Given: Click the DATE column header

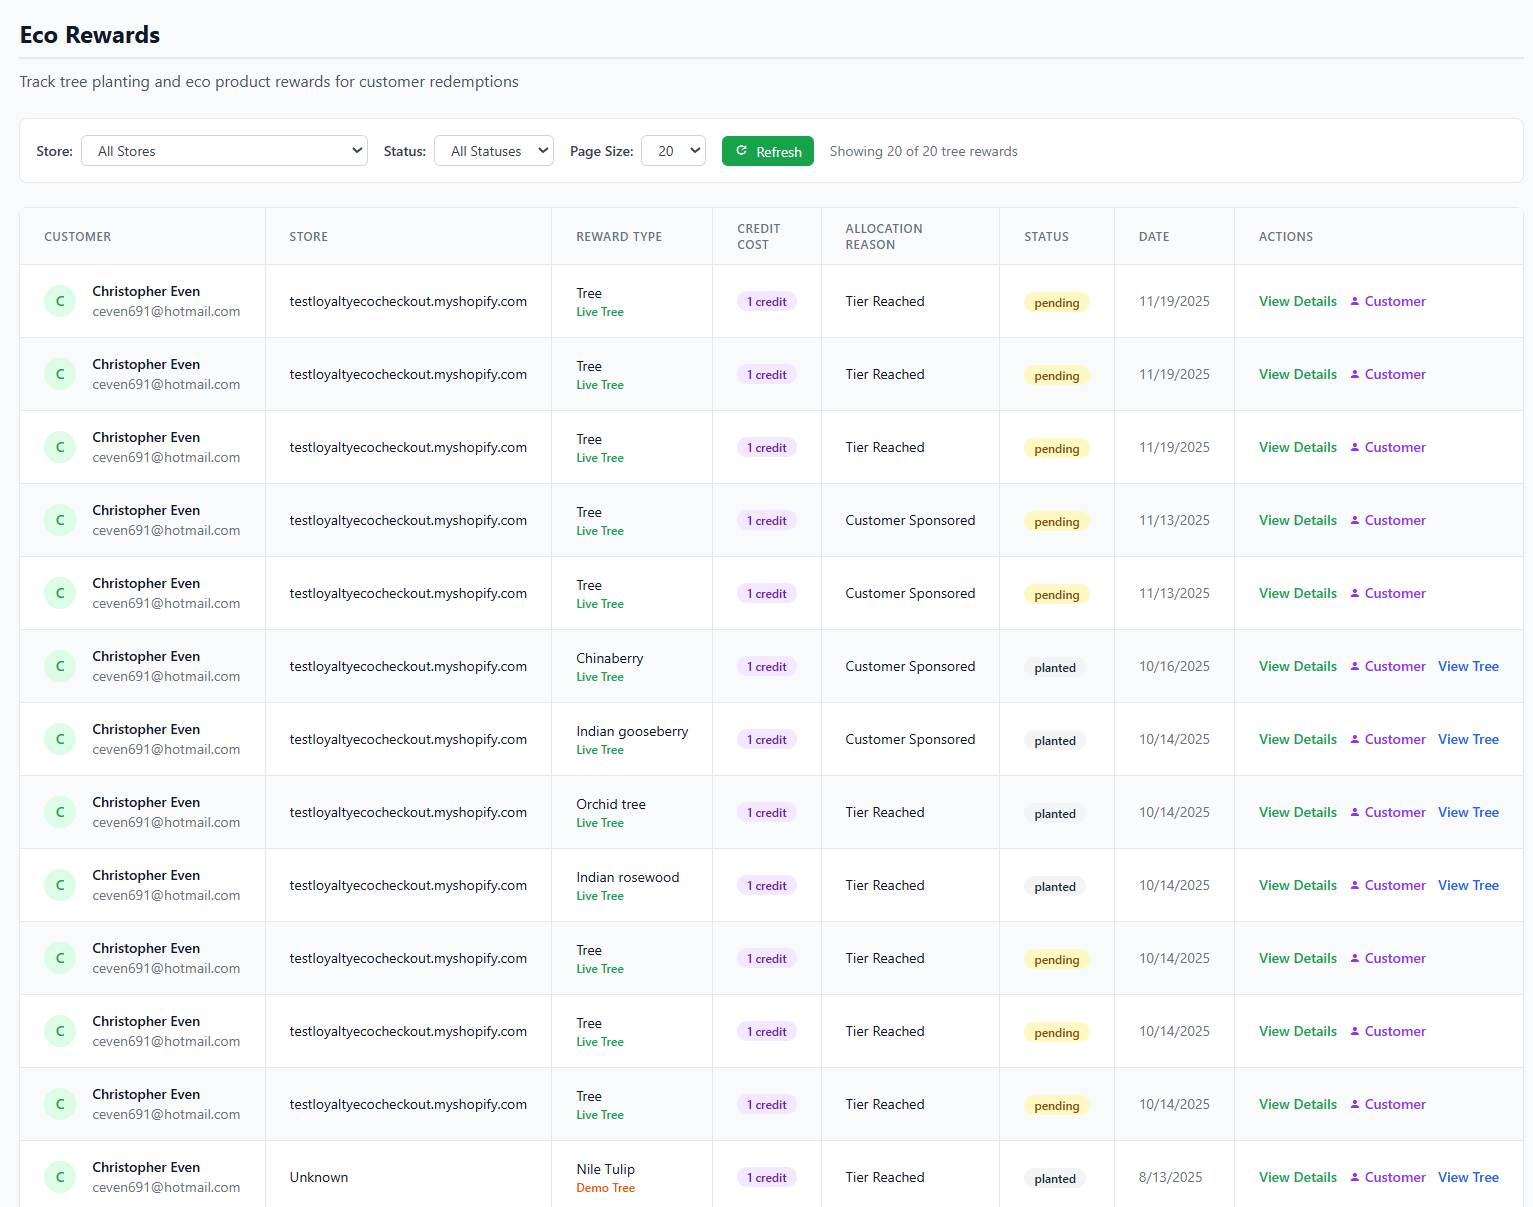Looking at the screenshot, I should click(x=1153, y=236).
